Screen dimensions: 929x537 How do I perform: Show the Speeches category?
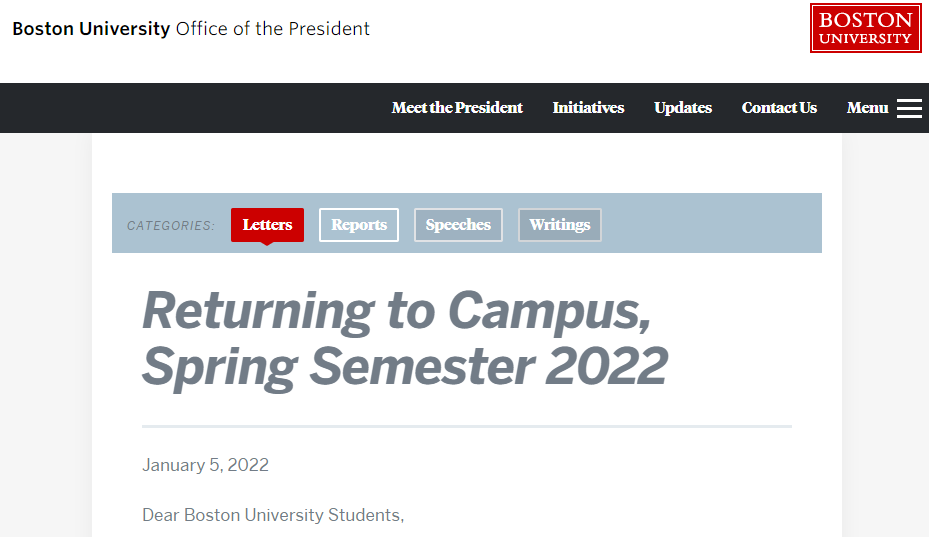[x=458, y=225]
